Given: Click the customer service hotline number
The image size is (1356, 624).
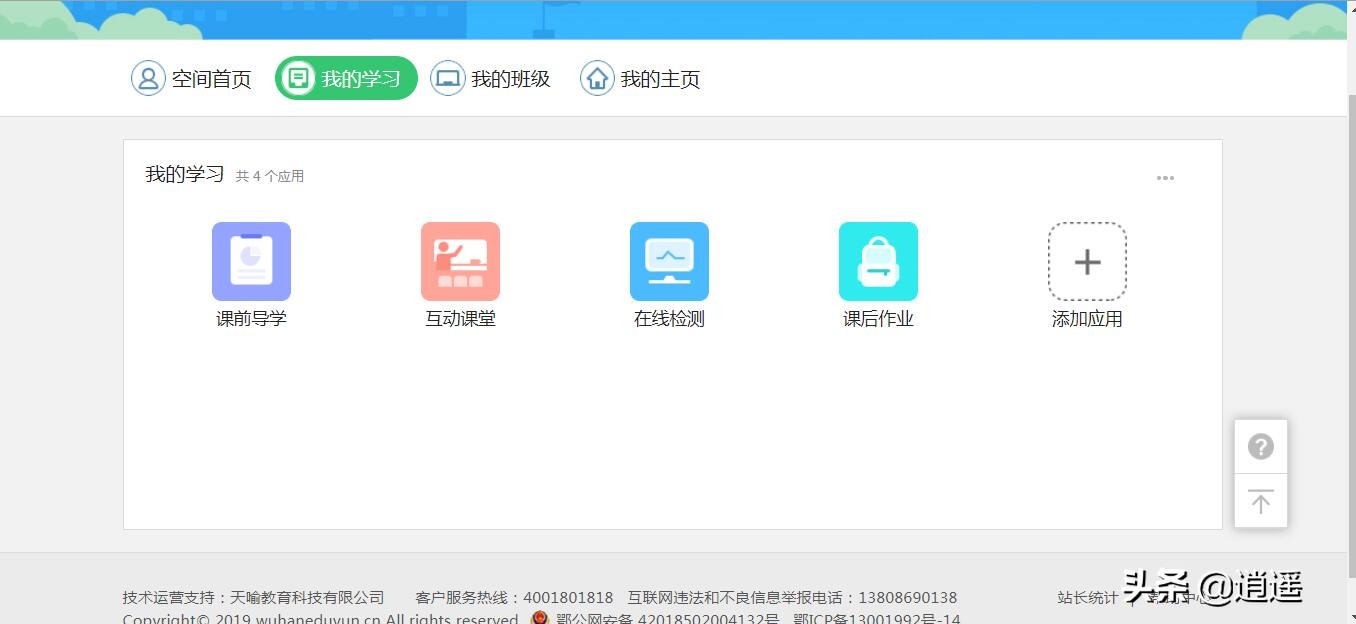Looking at the screenshot, I should click(569, 597).
